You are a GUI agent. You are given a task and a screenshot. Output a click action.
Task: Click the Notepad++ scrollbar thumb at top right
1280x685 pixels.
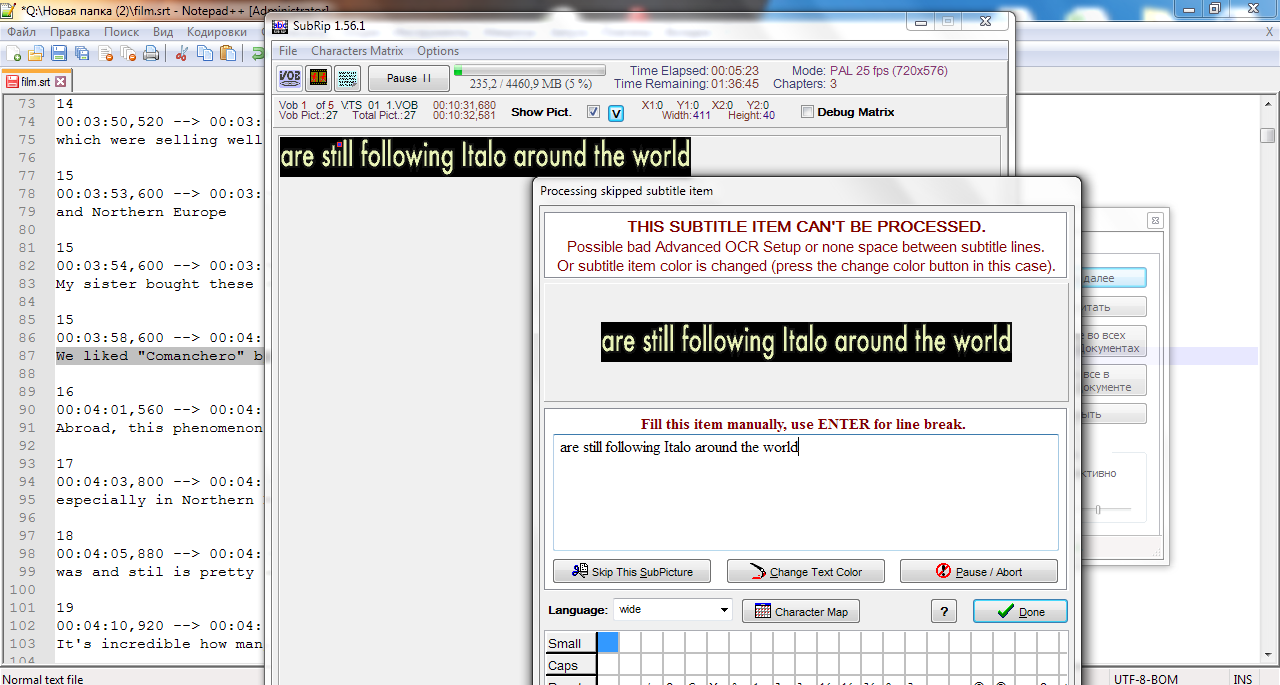[1268, 136]
